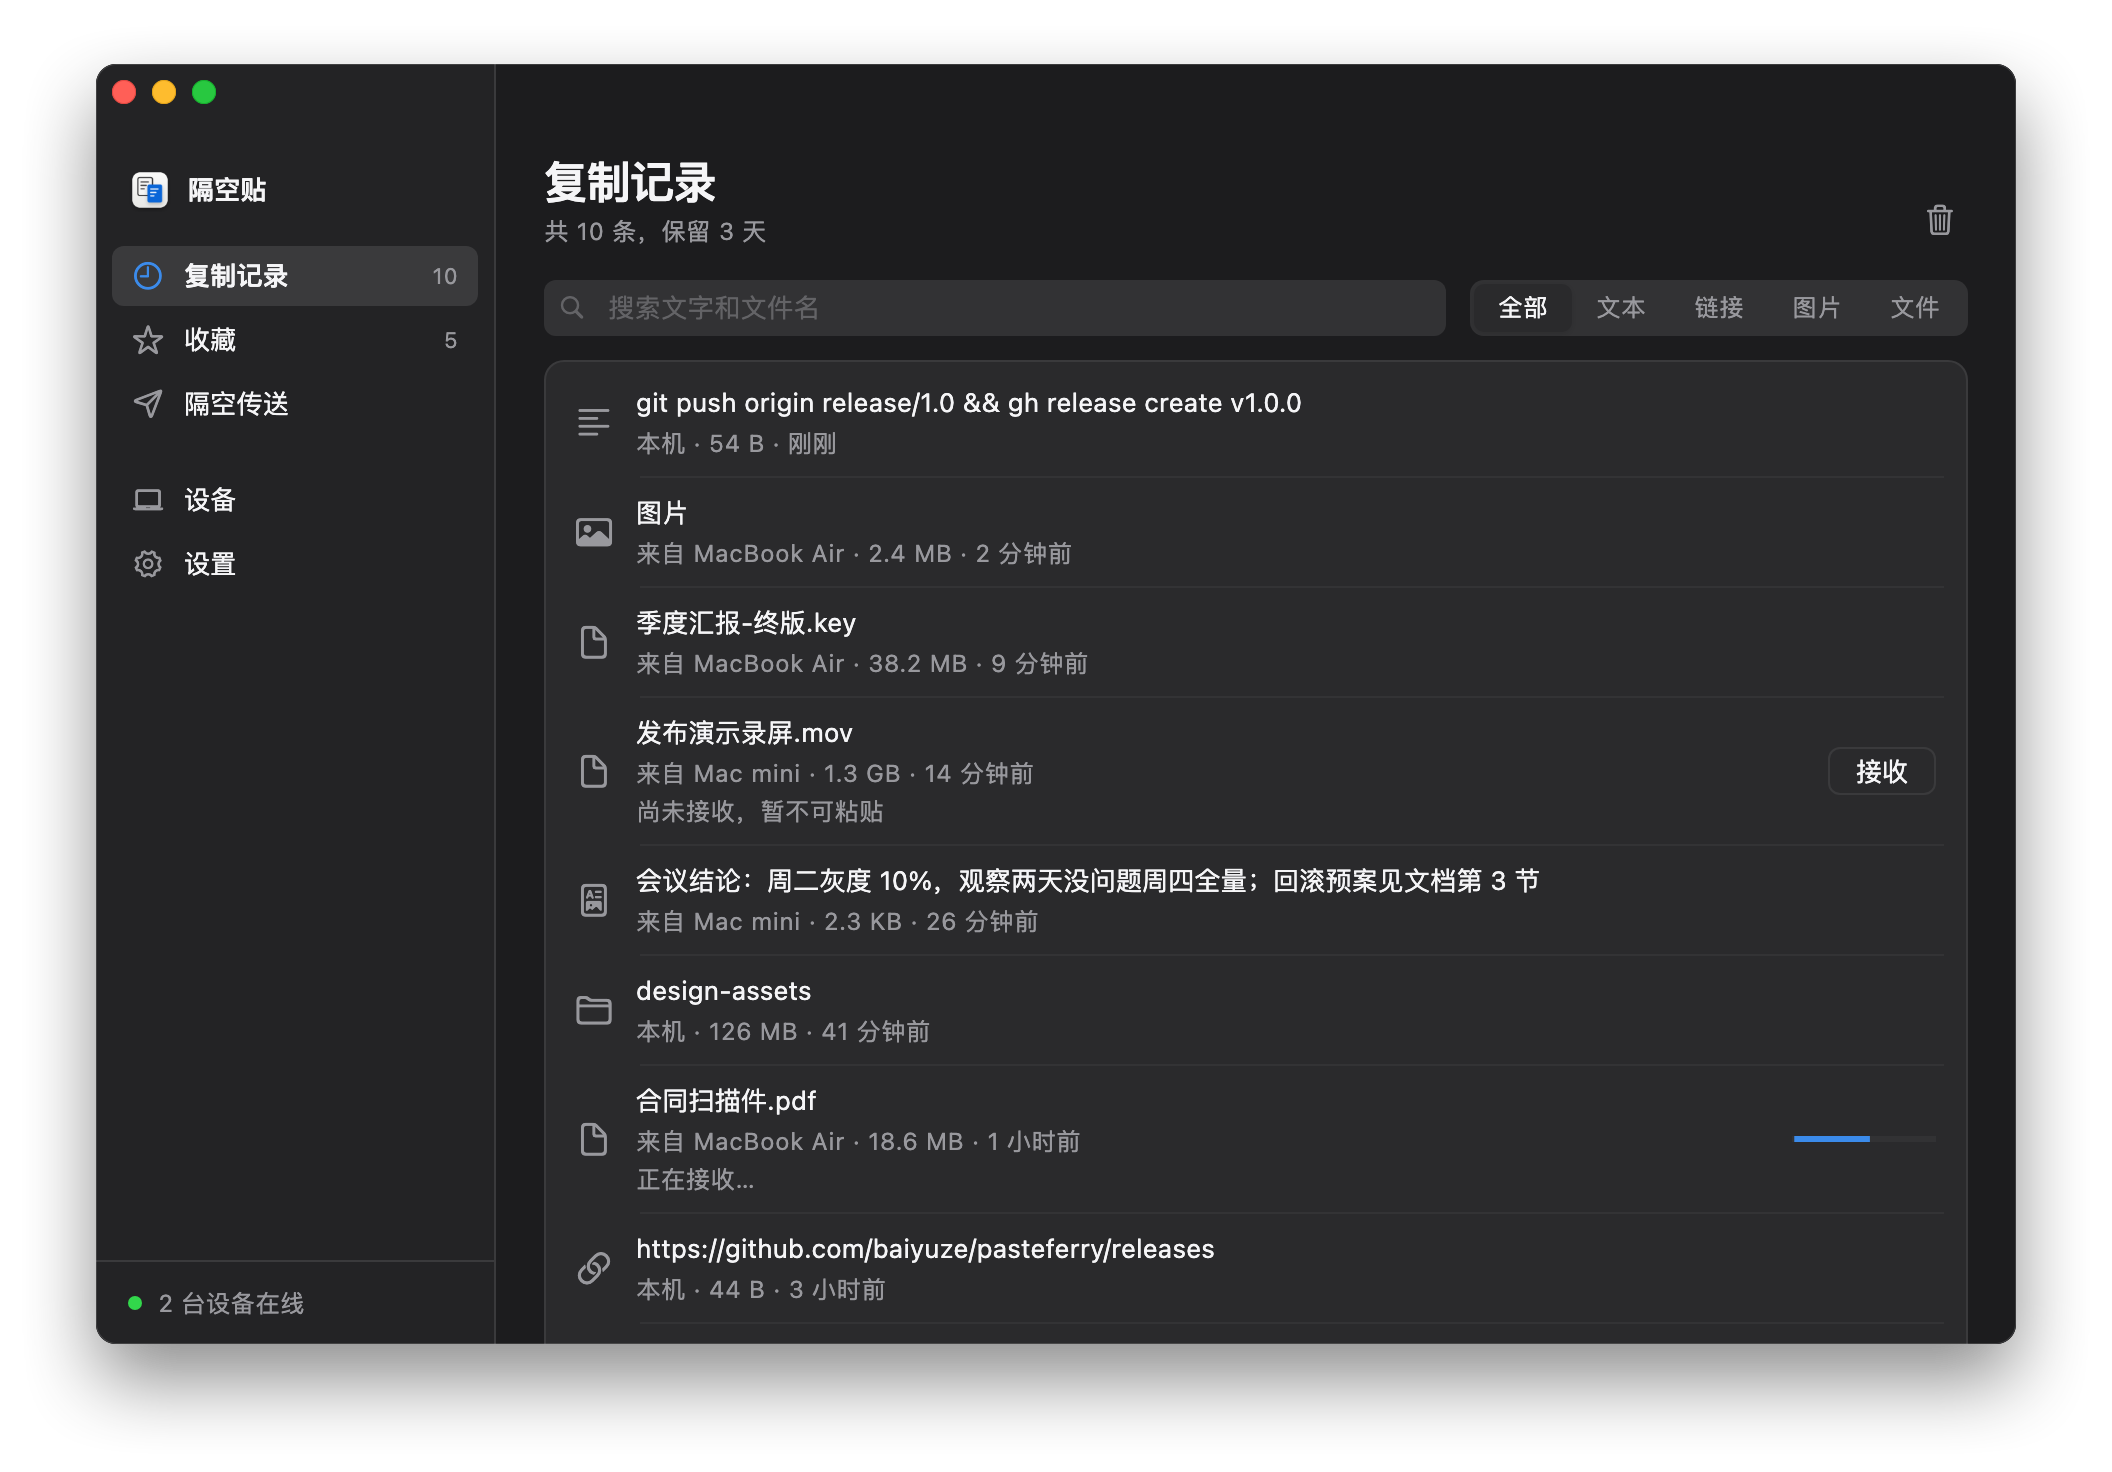Open 隔空传送 in the sidebar
2112x1472 pixels.
pyautogui.click(x=295, y=404)
